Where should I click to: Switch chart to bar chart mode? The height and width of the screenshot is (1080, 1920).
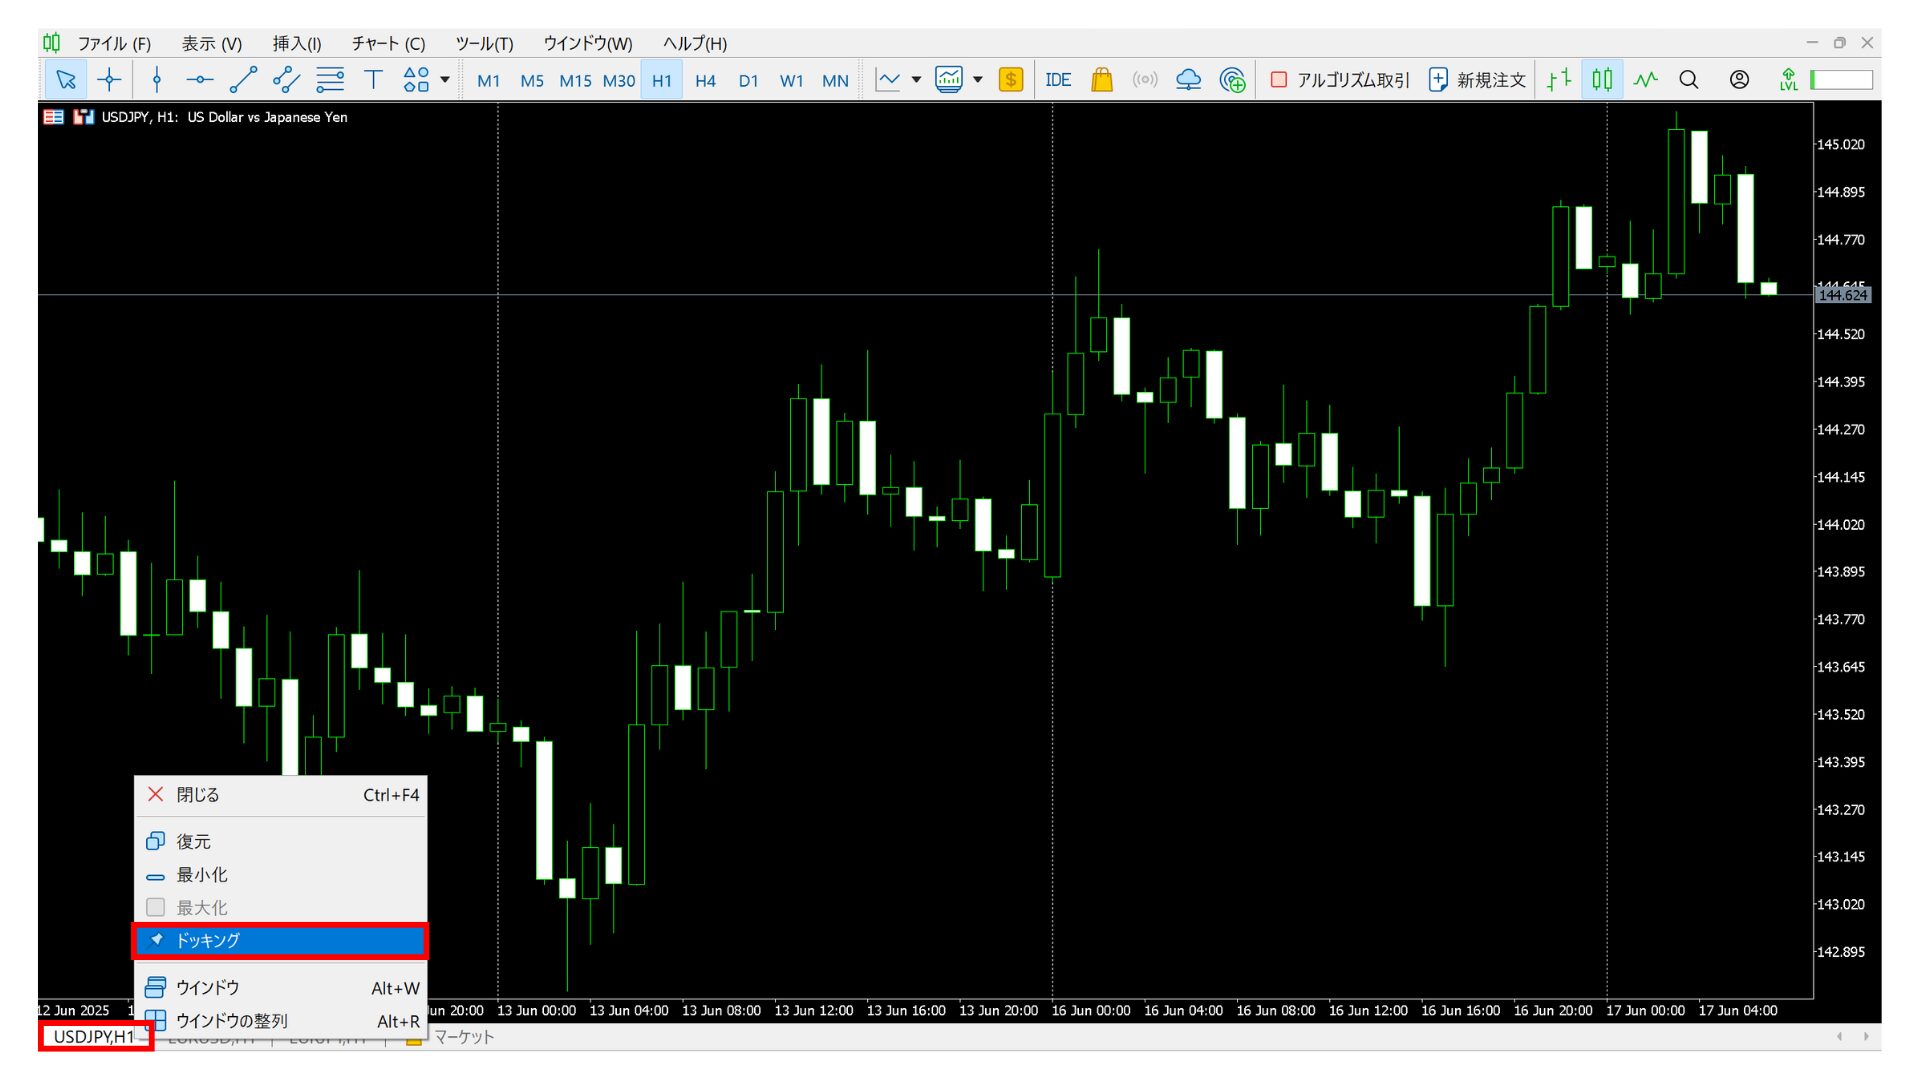(1558, 80)
